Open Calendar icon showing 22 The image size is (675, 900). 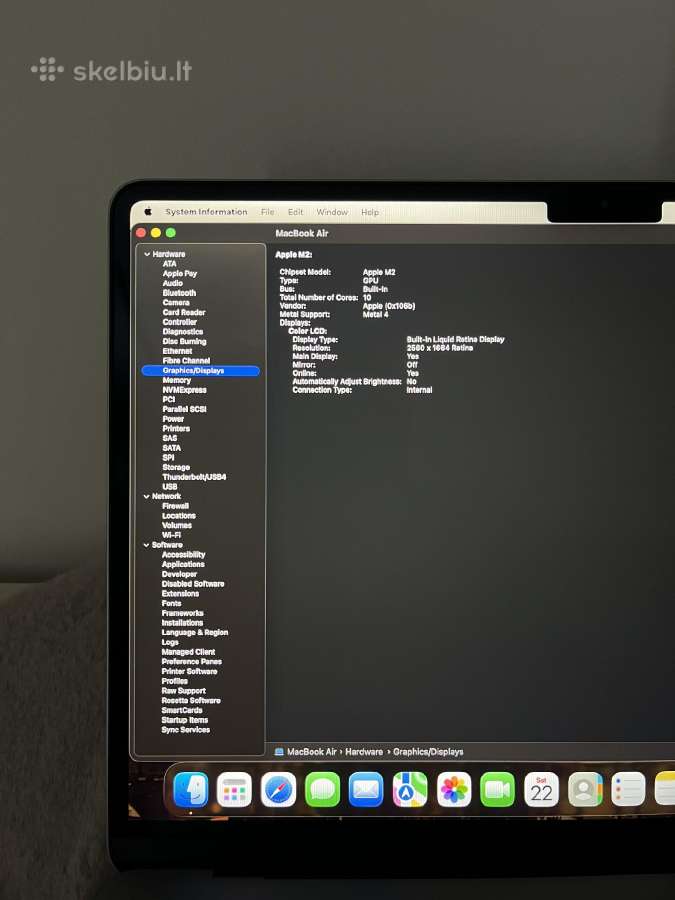pos(541,790)
